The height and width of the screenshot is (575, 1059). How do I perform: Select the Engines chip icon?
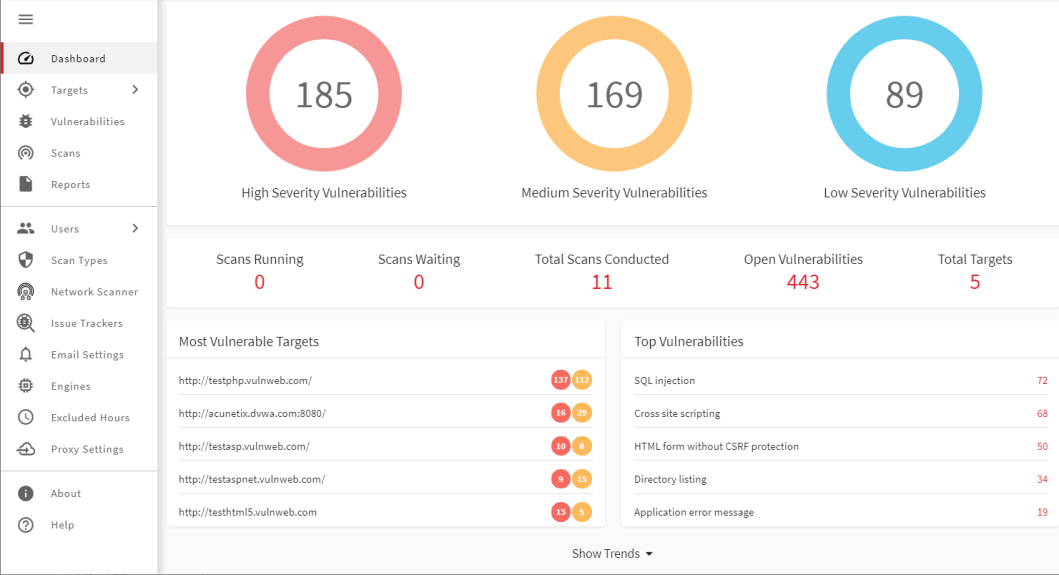[26, 386]
